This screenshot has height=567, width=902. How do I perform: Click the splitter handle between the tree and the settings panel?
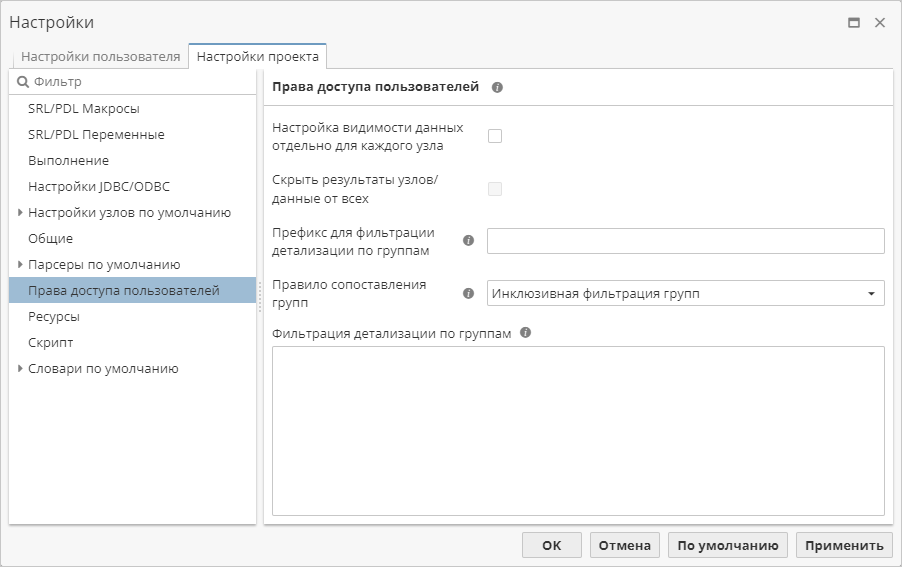[x=260, y=297]
